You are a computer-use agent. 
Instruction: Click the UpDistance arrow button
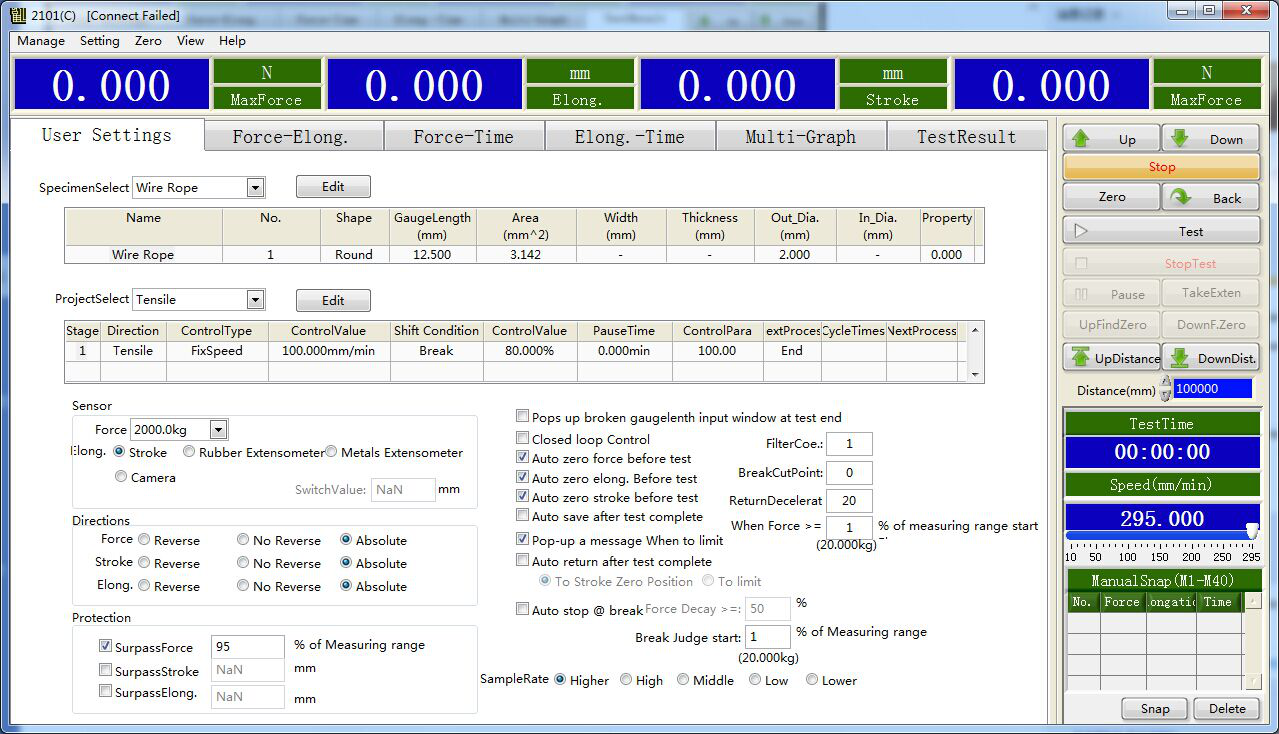1111,358
